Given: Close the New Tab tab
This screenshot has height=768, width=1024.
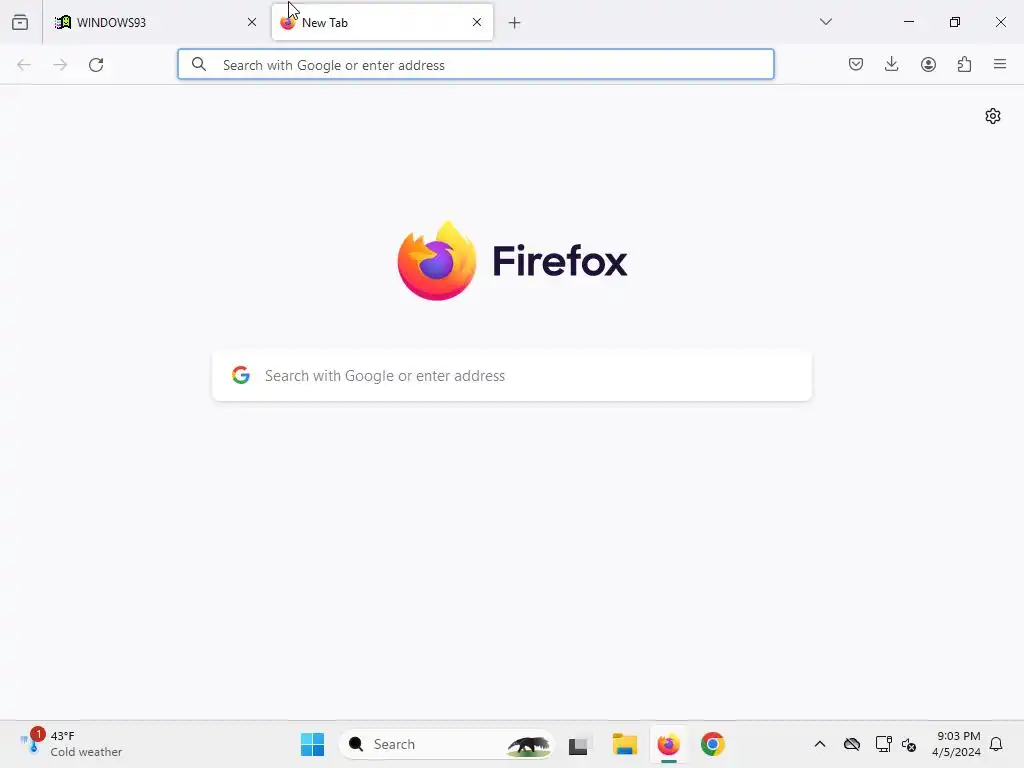Looking at the screenshot, I should tap(477, 22).
